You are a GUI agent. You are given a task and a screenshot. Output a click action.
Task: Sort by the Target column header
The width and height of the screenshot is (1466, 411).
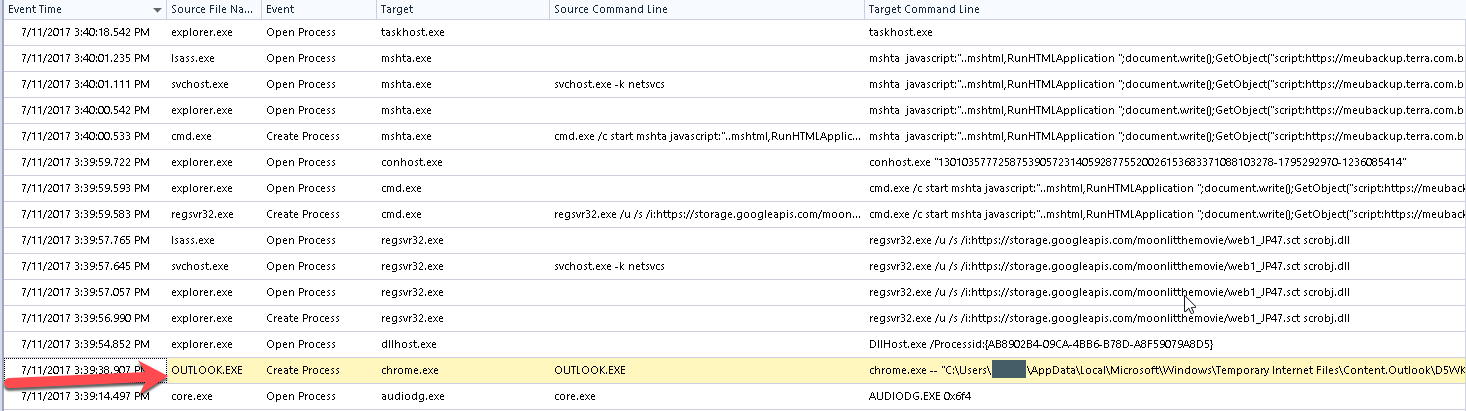pyautogui.click(x=398, y=10)
